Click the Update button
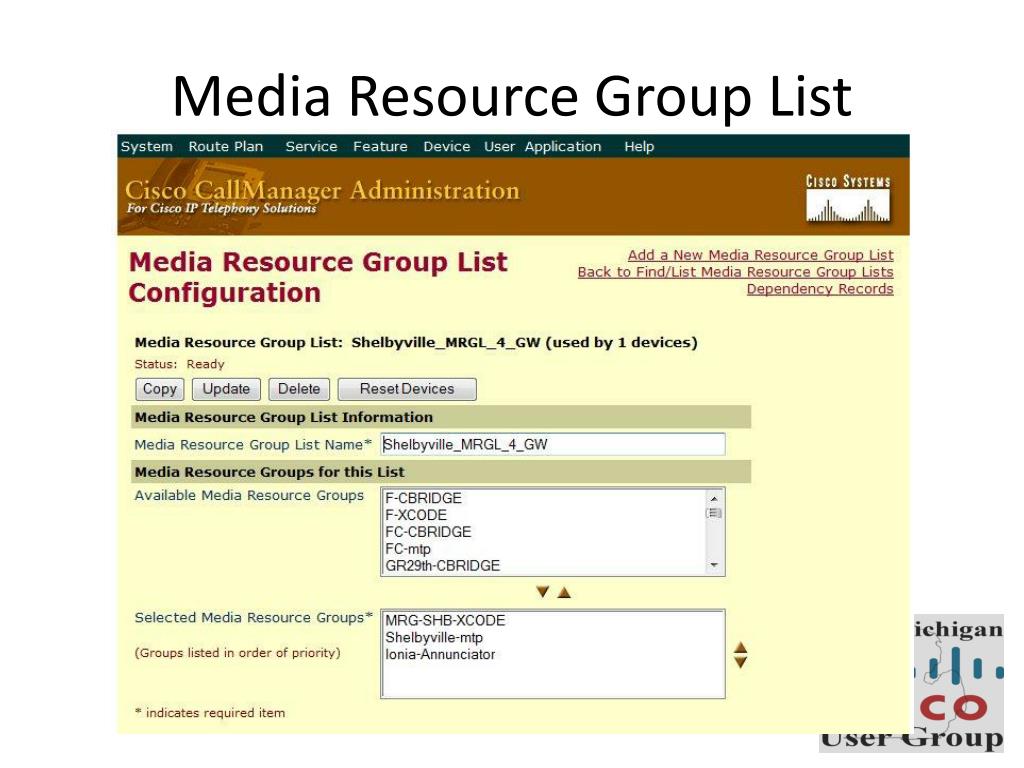This screenshot has width=1024, height=768. click(x=226, y=389)
